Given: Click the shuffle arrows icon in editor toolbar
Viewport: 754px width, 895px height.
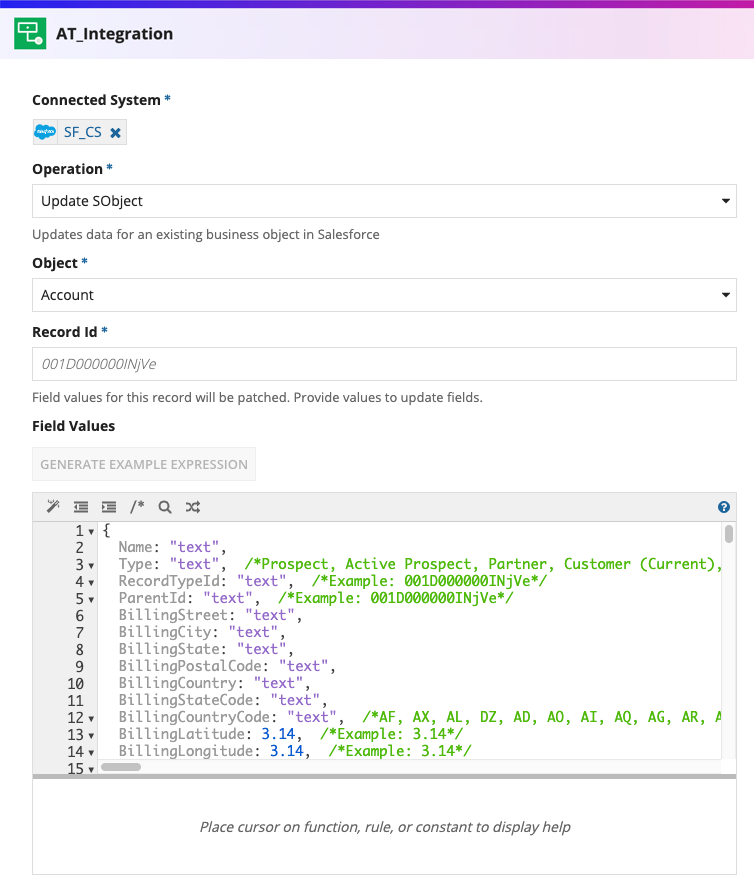Looking at the screenshot, I should point(193,507).
